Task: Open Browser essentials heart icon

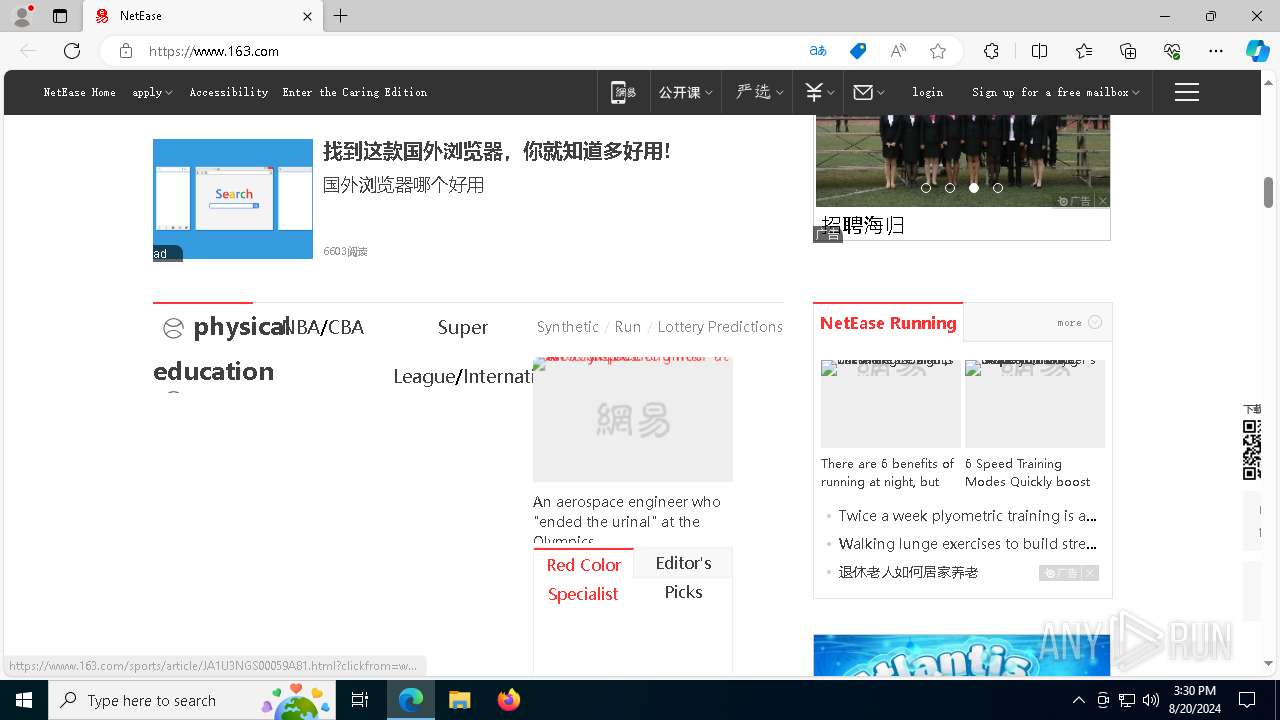Action: pyautogui.click(x=1172, y=51)
